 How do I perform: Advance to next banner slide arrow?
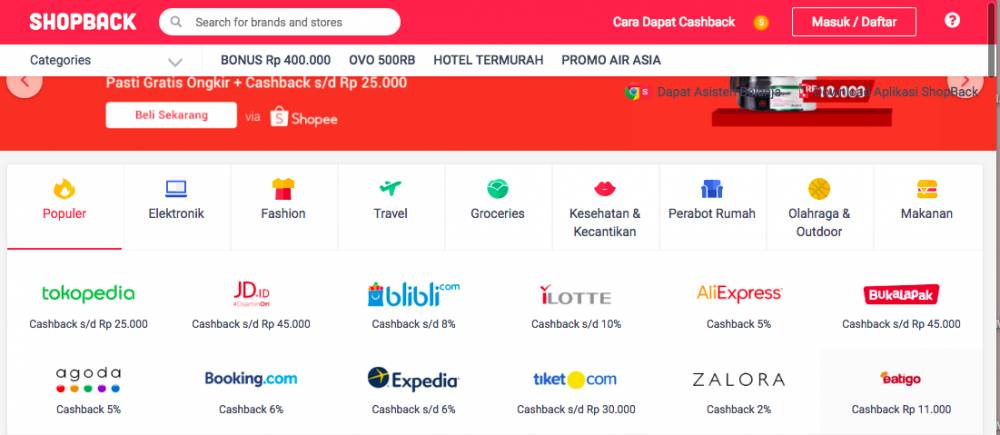pyautogui.click(x=965, y=82)
